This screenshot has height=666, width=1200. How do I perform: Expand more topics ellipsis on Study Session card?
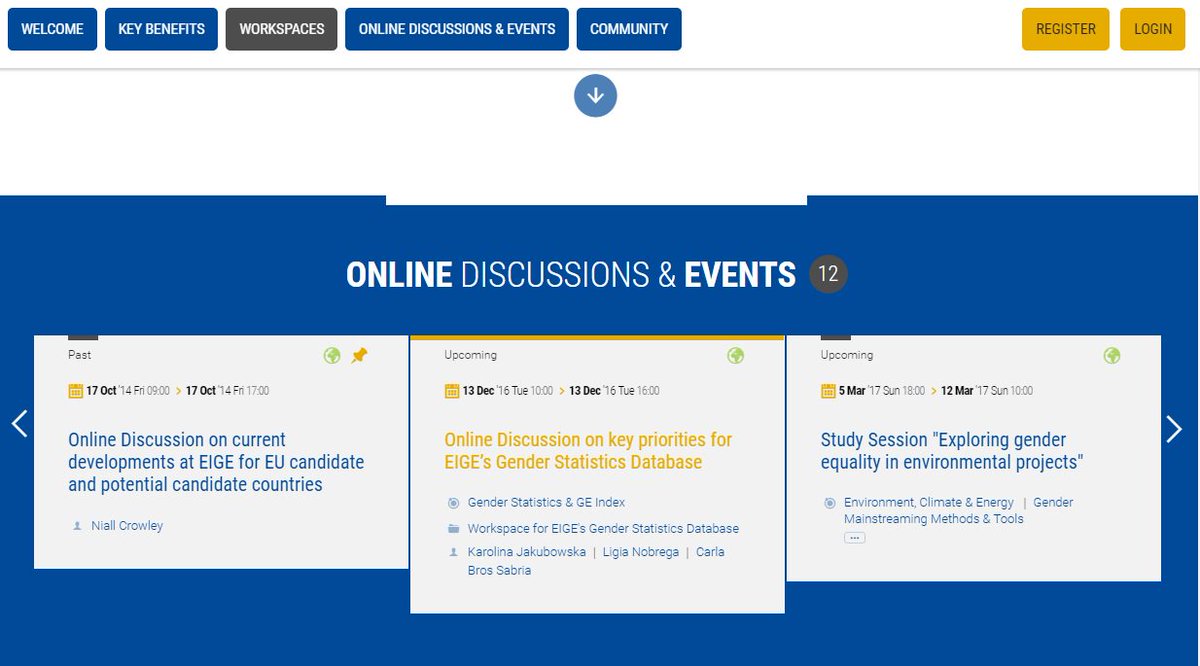click(854, 538)
